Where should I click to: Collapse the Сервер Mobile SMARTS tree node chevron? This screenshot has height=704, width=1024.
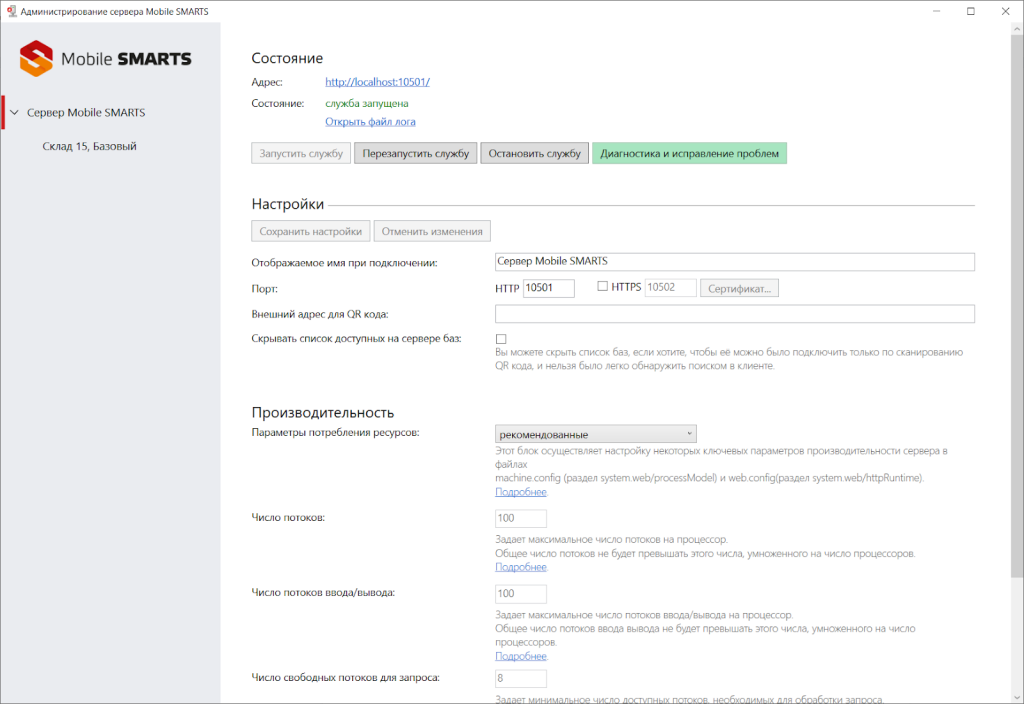tap(14, 112)
